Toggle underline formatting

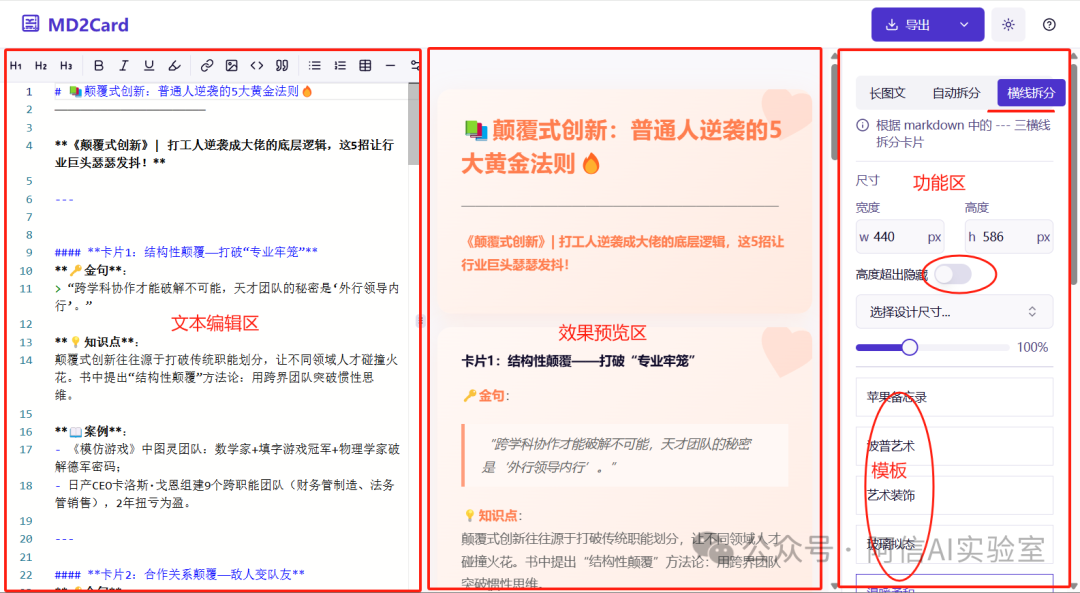(x=149, y=66)
